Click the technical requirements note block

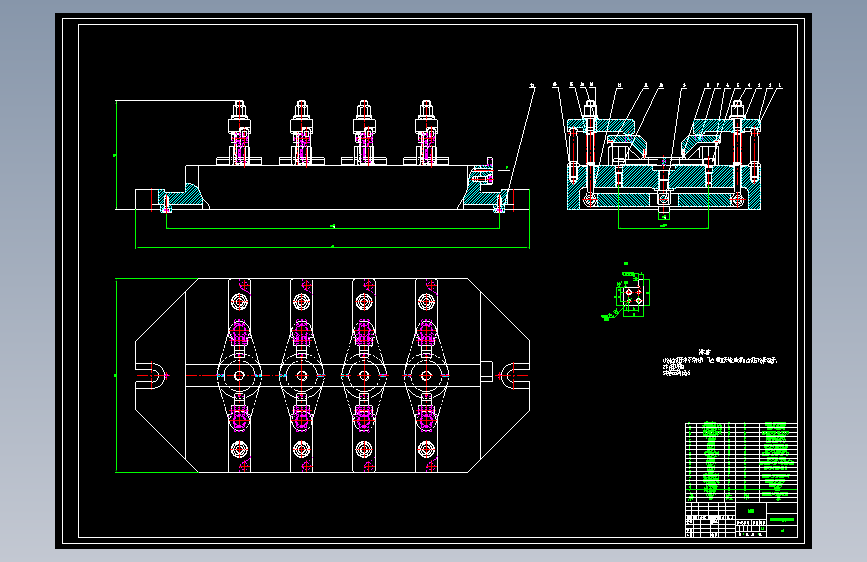pyautogui.click(x=720, y=363)
